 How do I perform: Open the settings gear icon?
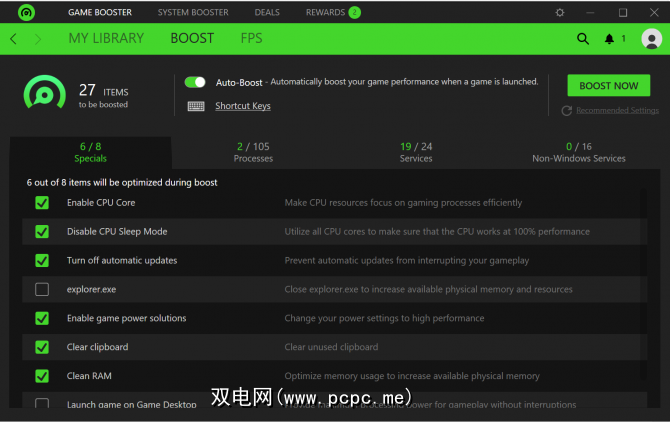[x=560, y=12]
